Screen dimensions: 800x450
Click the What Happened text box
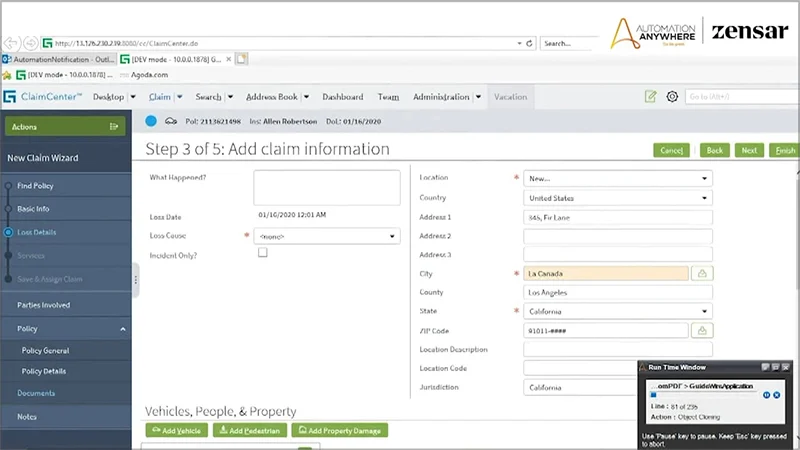tap(327, 188)
